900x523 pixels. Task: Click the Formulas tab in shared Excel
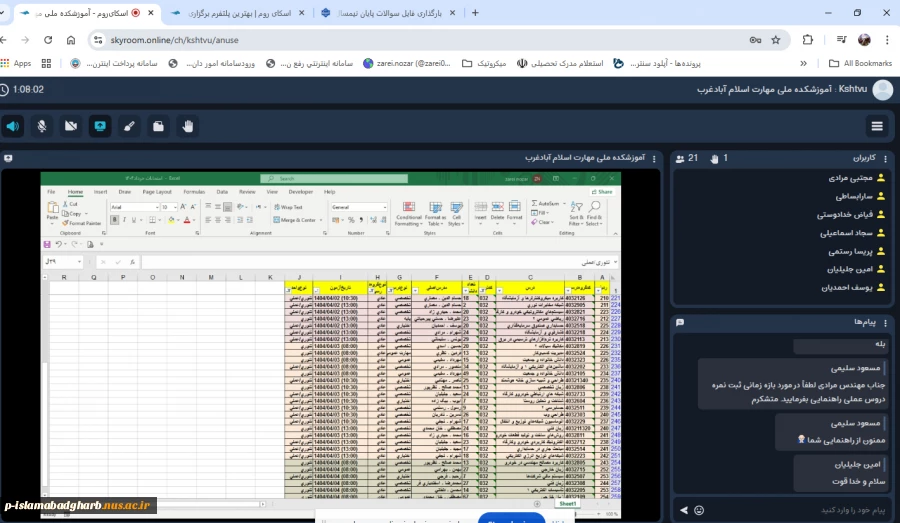click(x=194, y=192)
